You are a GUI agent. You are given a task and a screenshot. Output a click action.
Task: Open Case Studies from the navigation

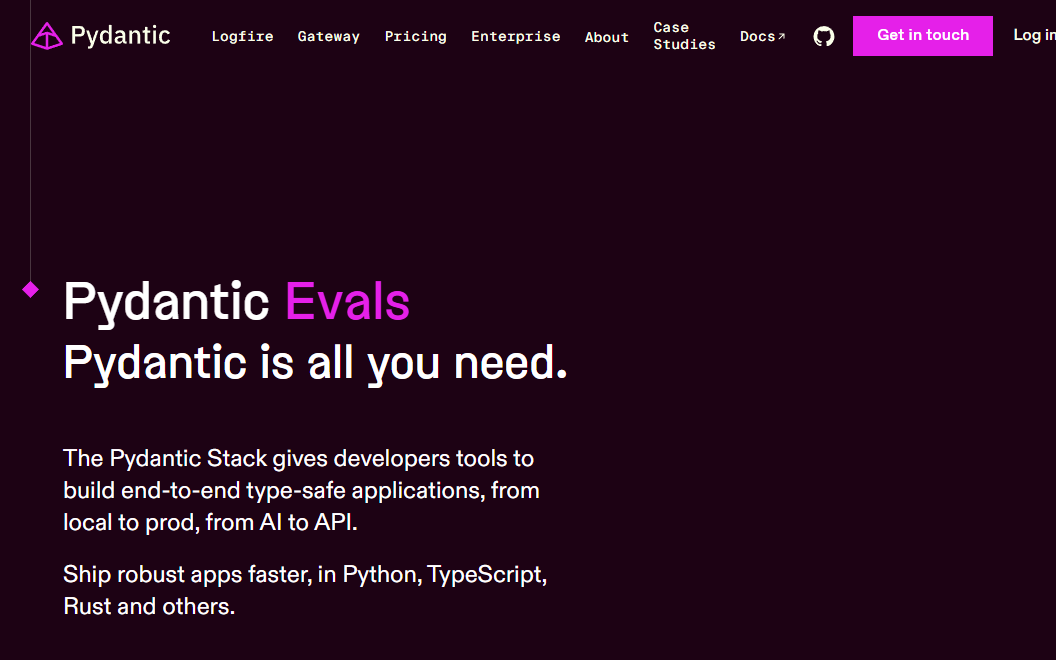[684, 36]
